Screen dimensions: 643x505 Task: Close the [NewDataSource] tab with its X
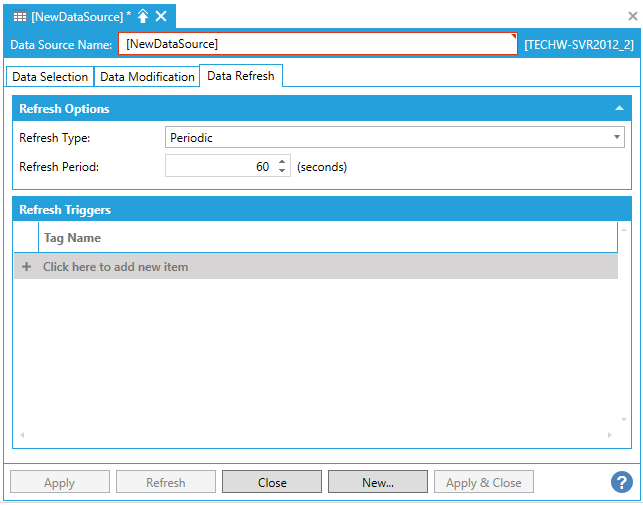161,16
